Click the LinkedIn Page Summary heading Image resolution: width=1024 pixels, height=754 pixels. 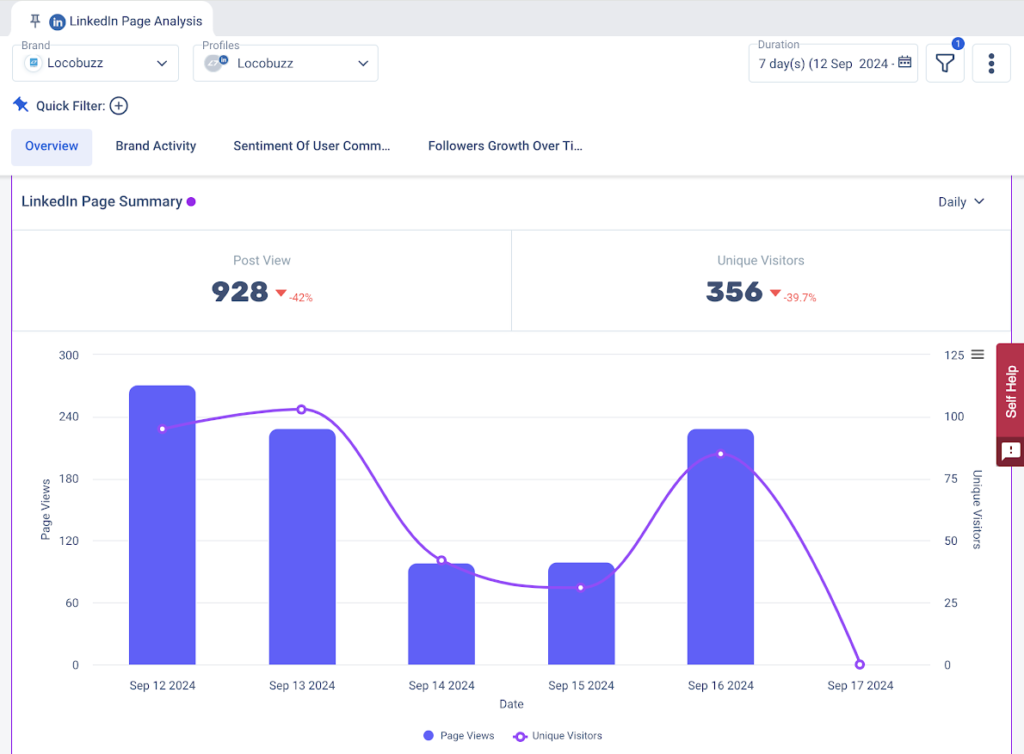(102, 202)
